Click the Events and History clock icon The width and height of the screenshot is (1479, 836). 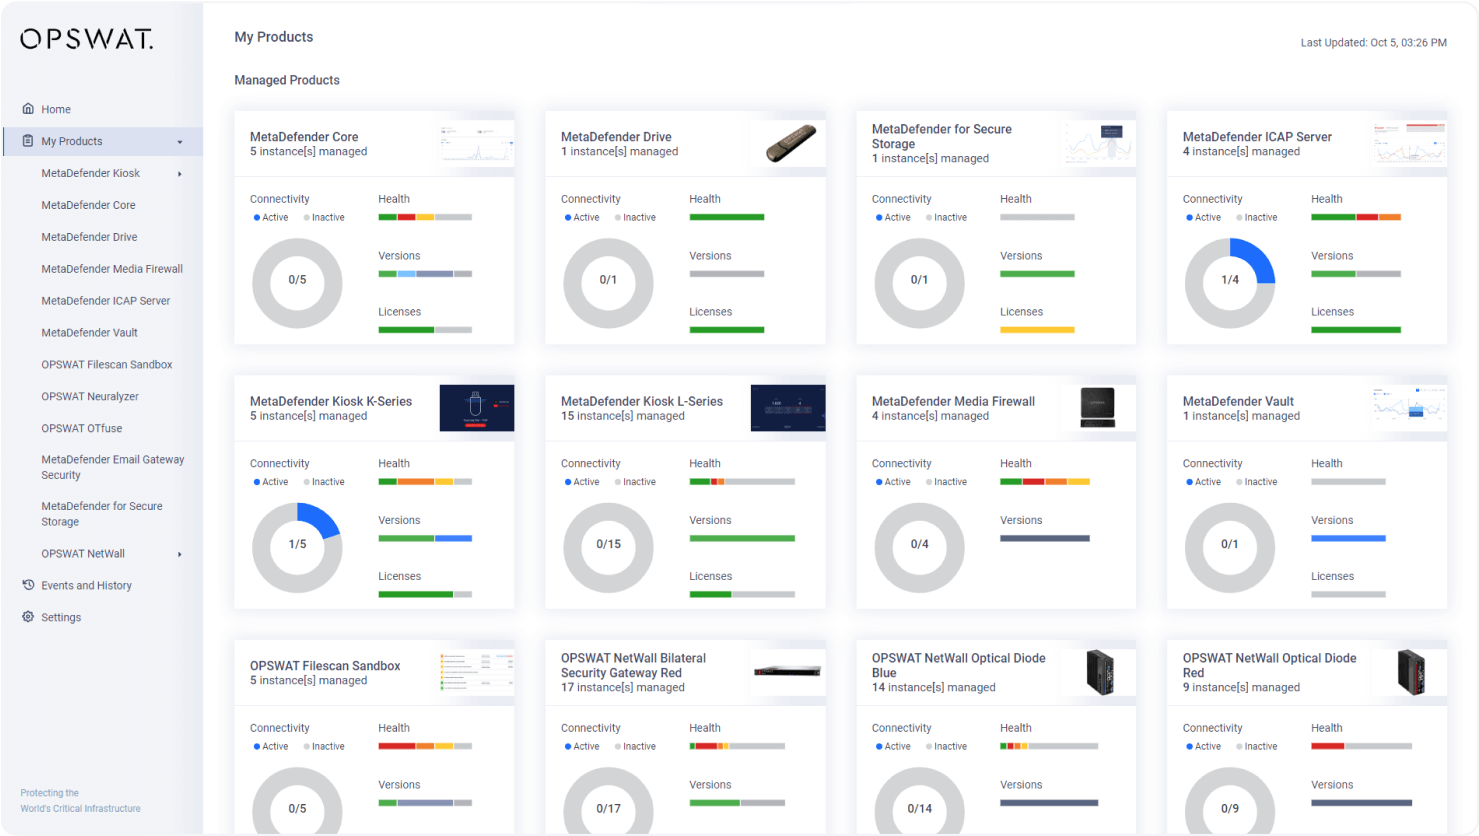[28, 585]
